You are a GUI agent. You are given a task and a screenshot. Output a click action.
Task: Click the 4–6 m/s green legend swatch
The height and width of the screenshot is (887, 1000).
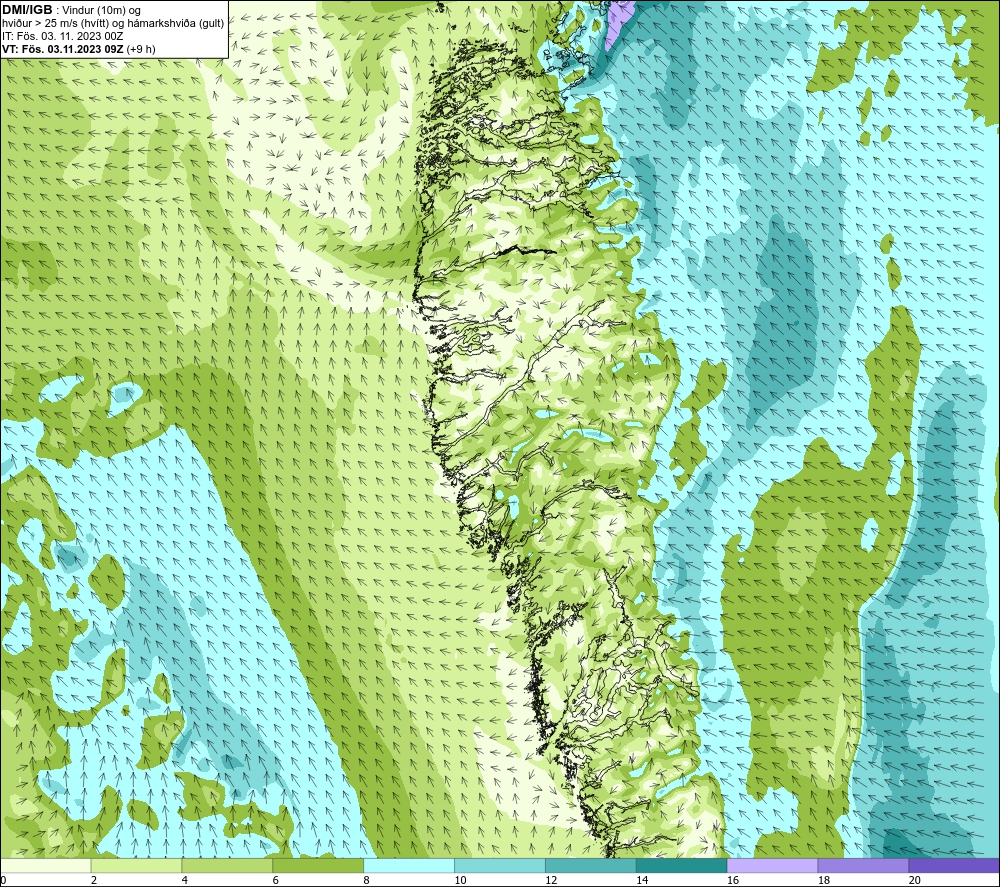tap(227, 865)
